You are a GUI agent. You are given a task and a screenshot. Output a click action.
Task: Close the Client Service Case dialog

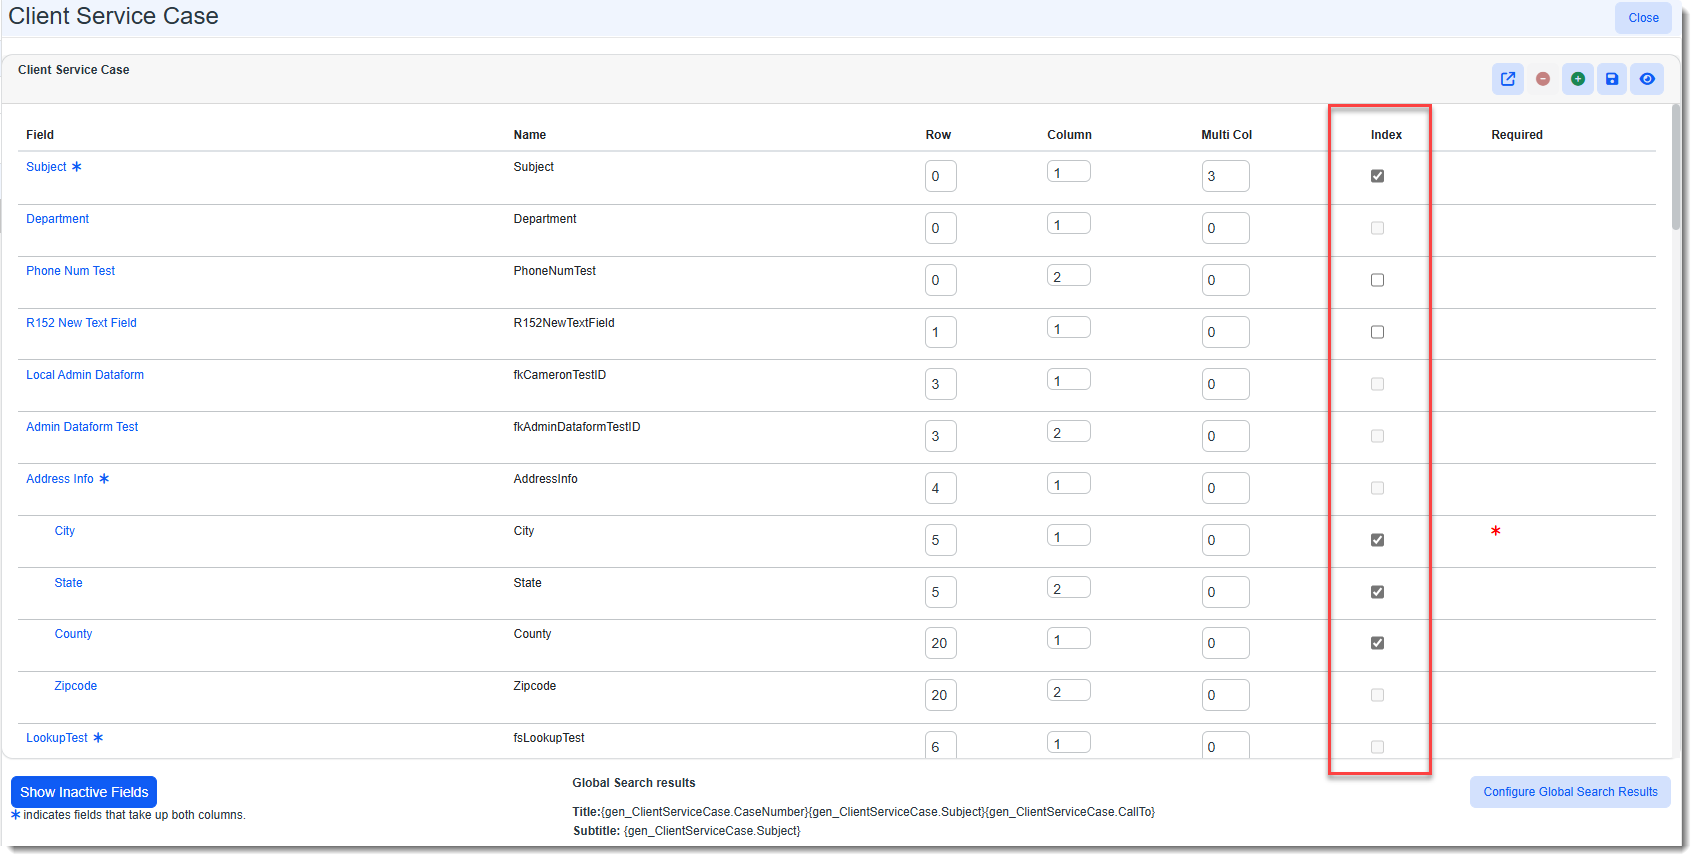1642,18
